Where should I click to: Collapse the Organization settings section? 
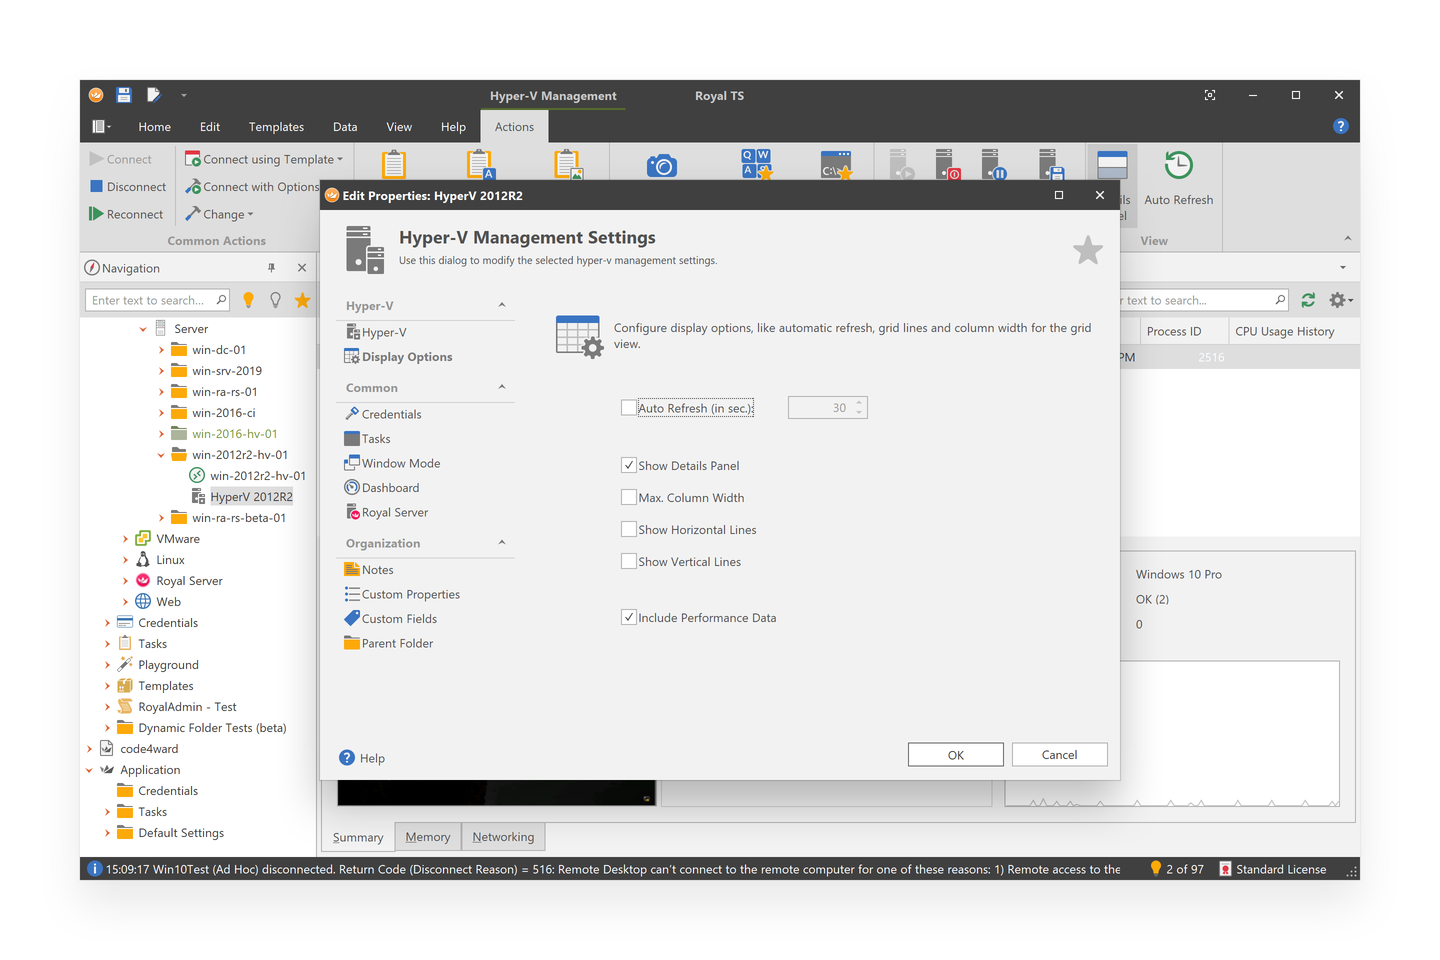501,543
